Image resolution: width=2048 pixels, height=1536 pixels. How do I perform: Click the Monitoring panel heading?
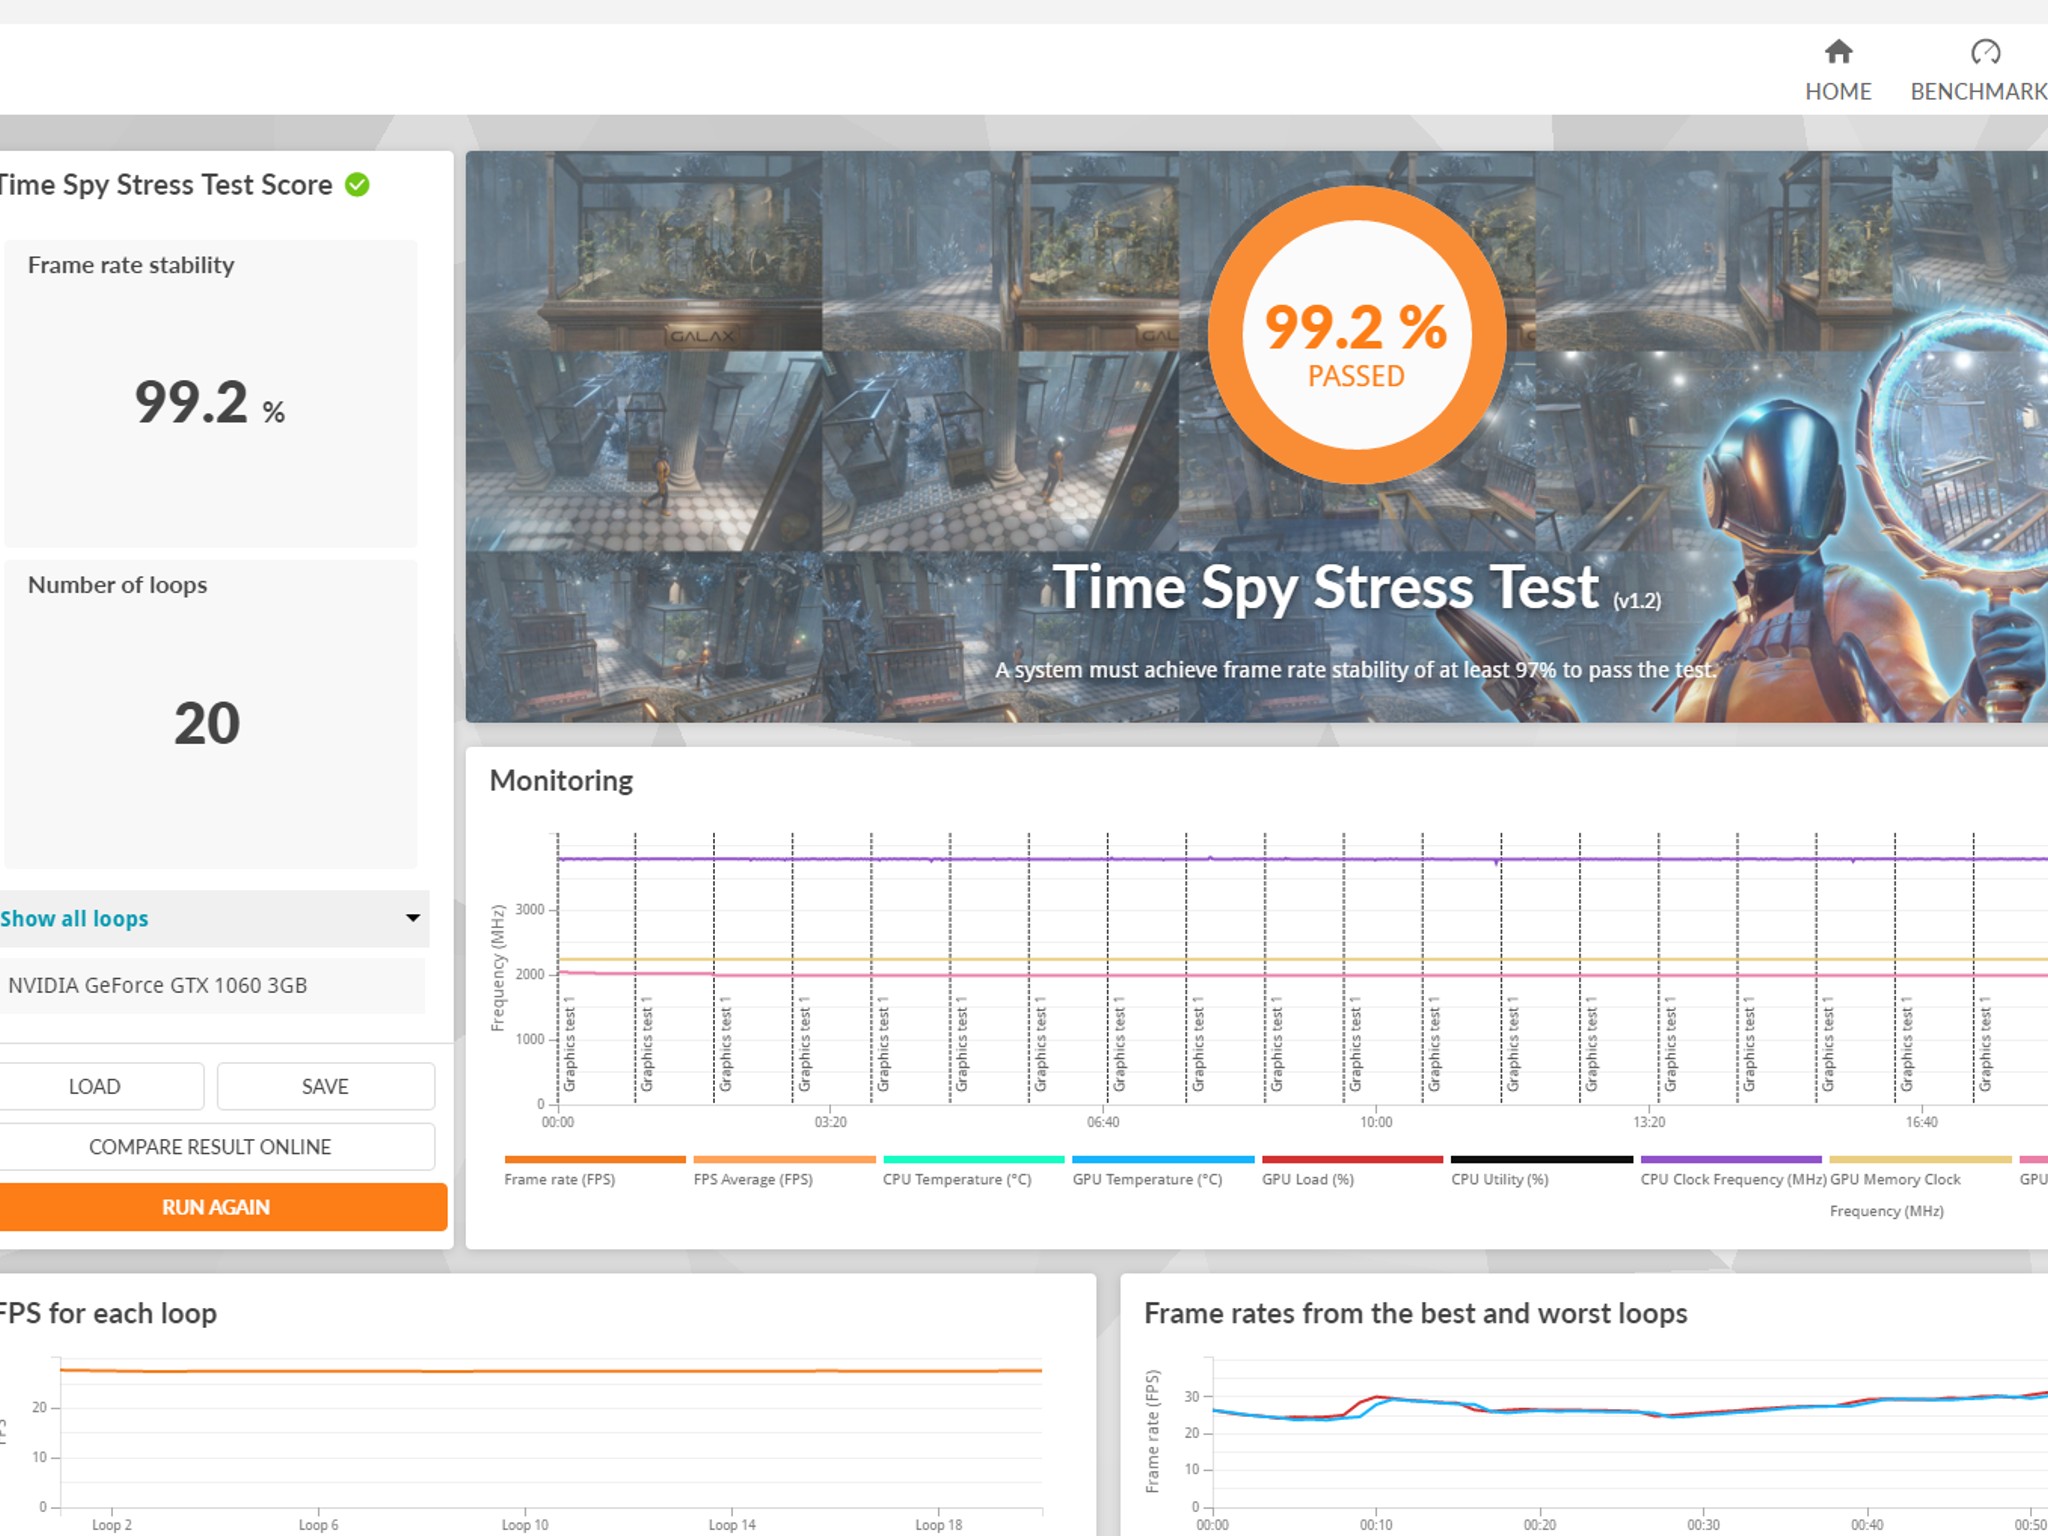tap(561, 781)
